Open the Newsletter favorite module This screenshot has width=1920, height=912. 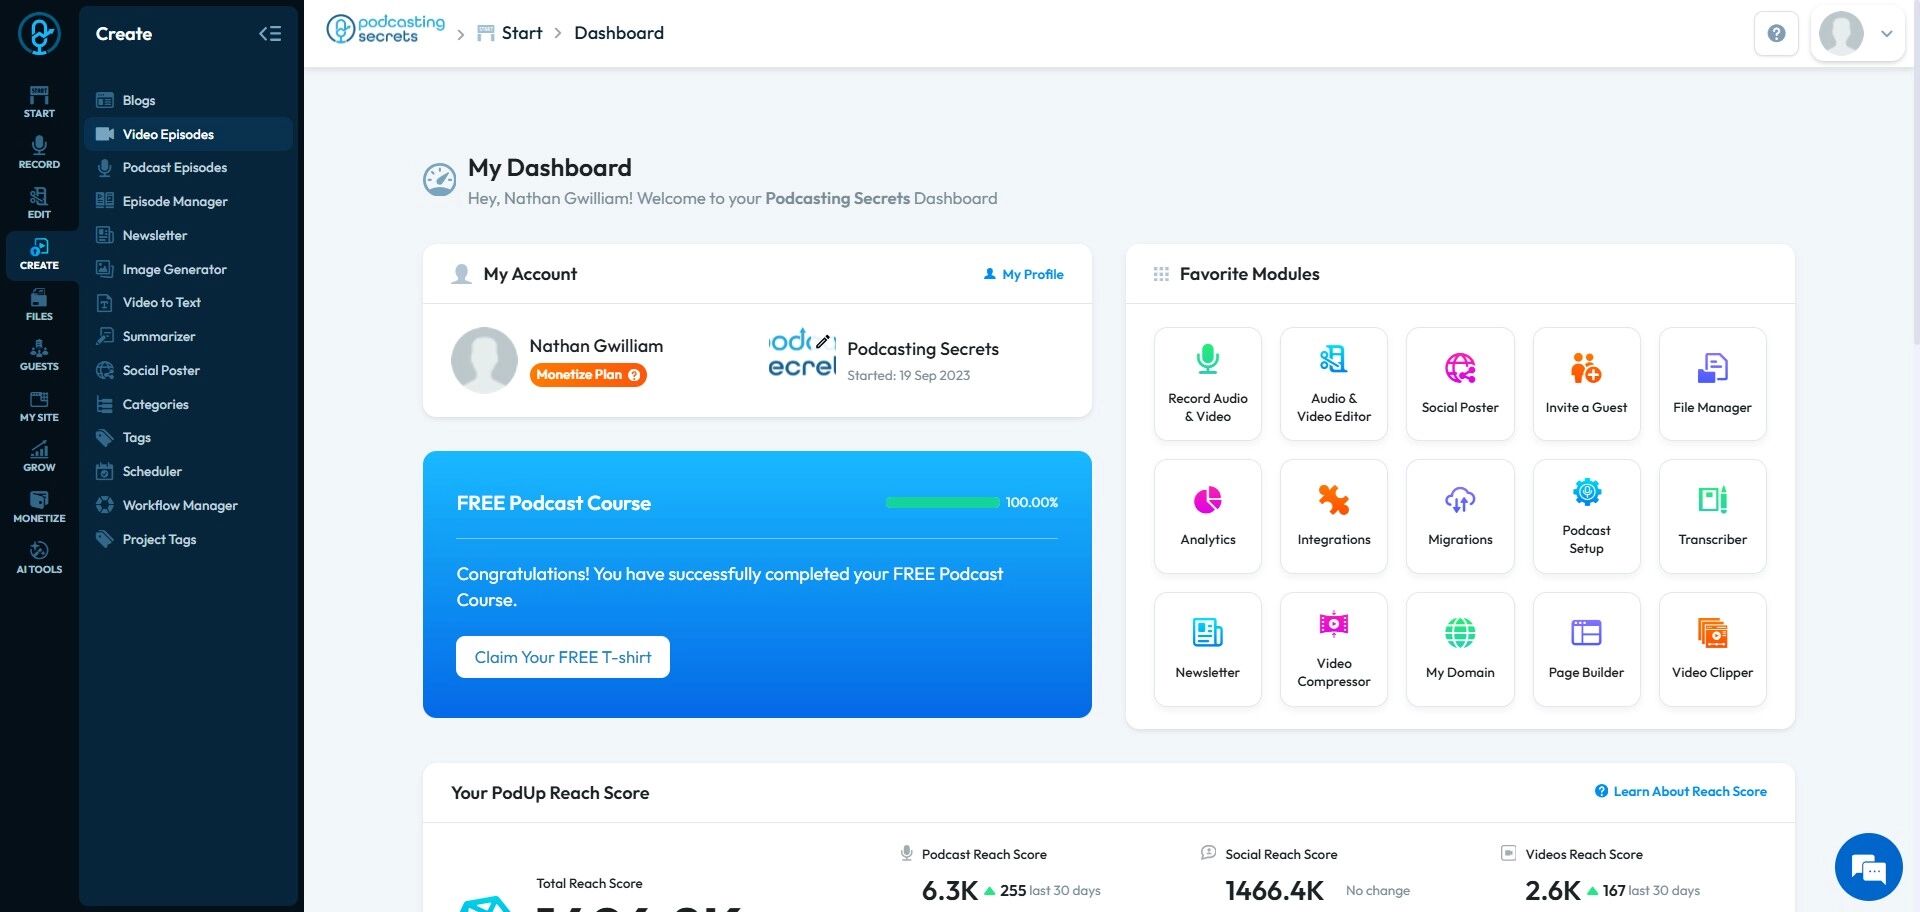(x=1207, y=649)
